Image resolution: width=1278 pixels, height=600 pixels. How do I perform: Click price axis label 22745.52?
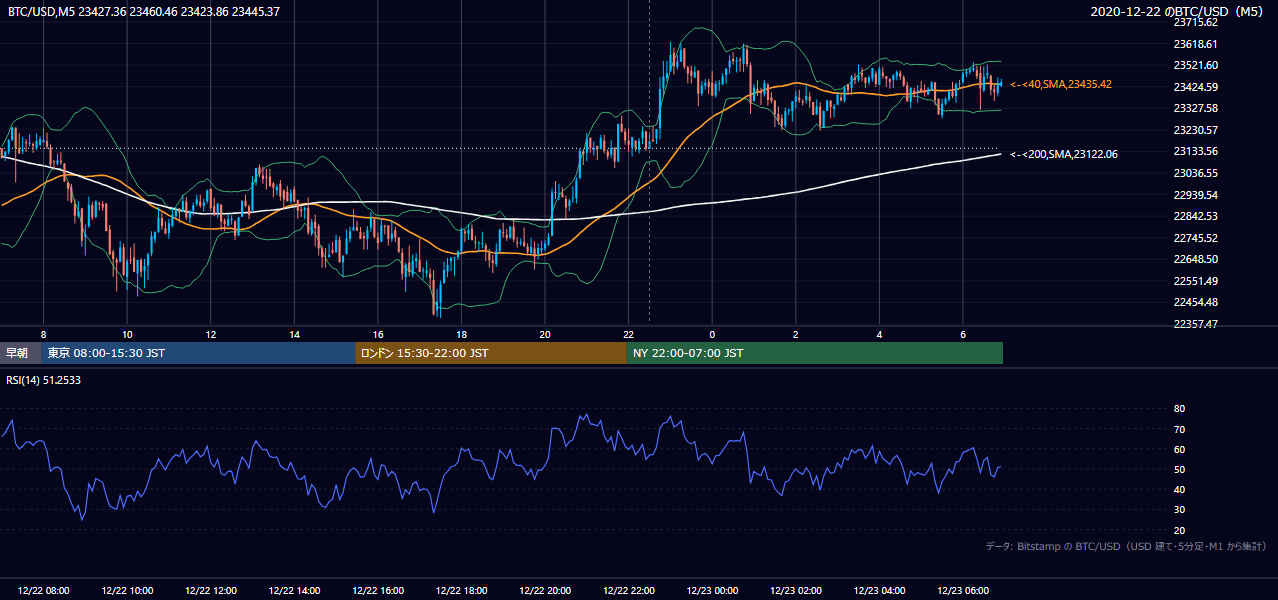coord(1195,238)
